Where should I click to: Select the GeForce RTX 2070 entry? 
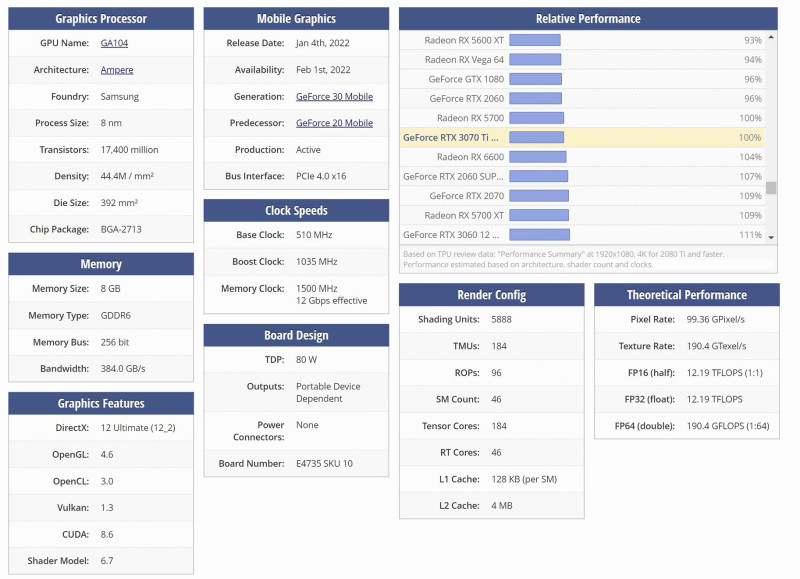[x=582, y=196]
